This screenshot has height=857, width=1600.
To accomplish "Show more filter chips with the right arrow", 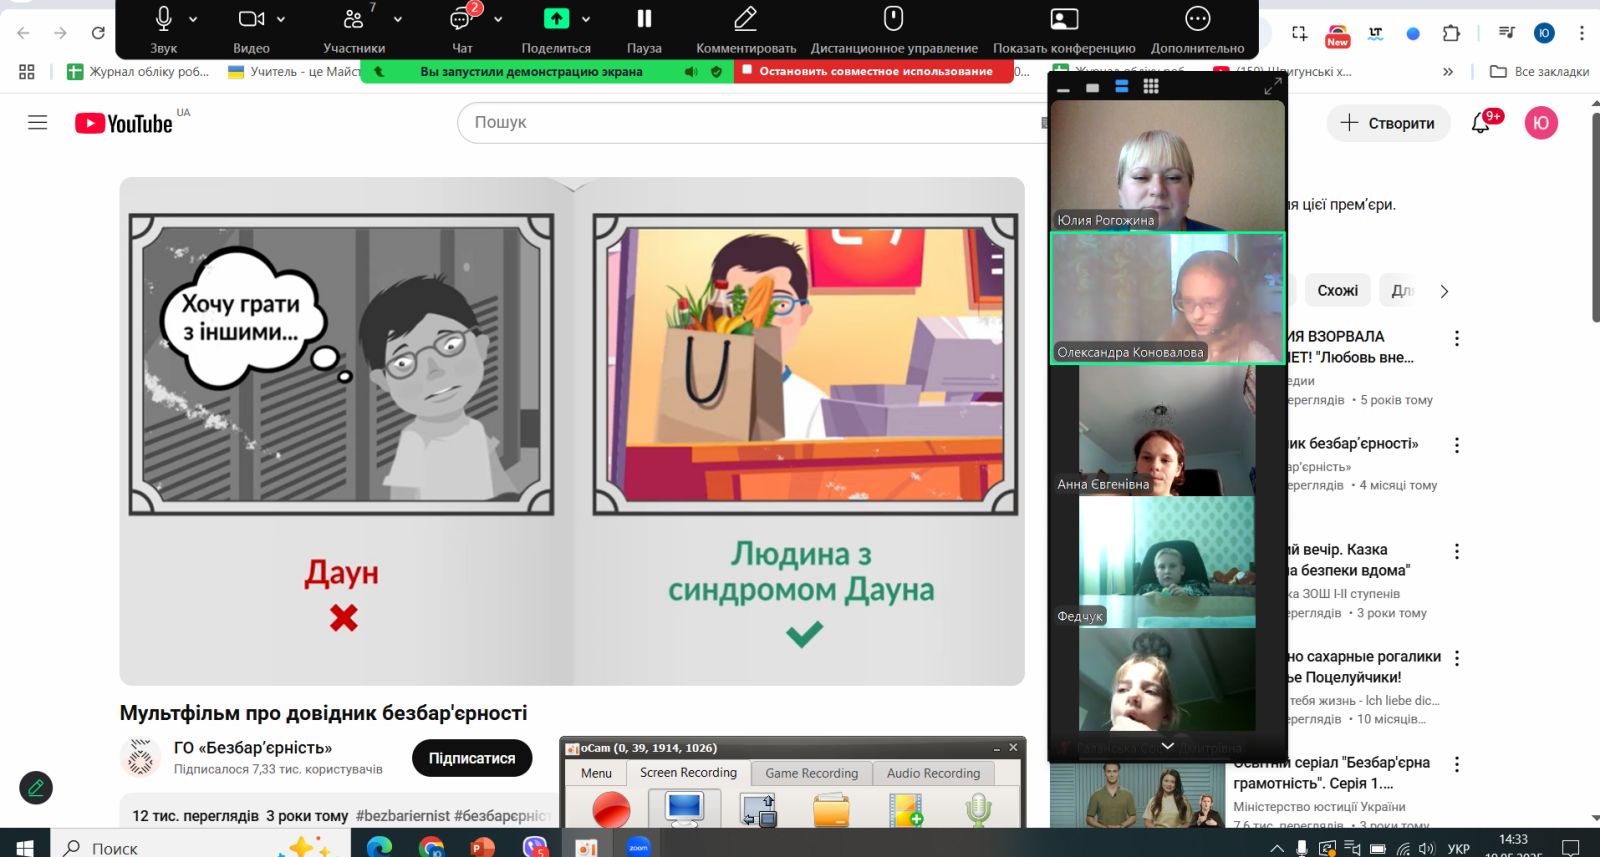I will coord(1444,292).
